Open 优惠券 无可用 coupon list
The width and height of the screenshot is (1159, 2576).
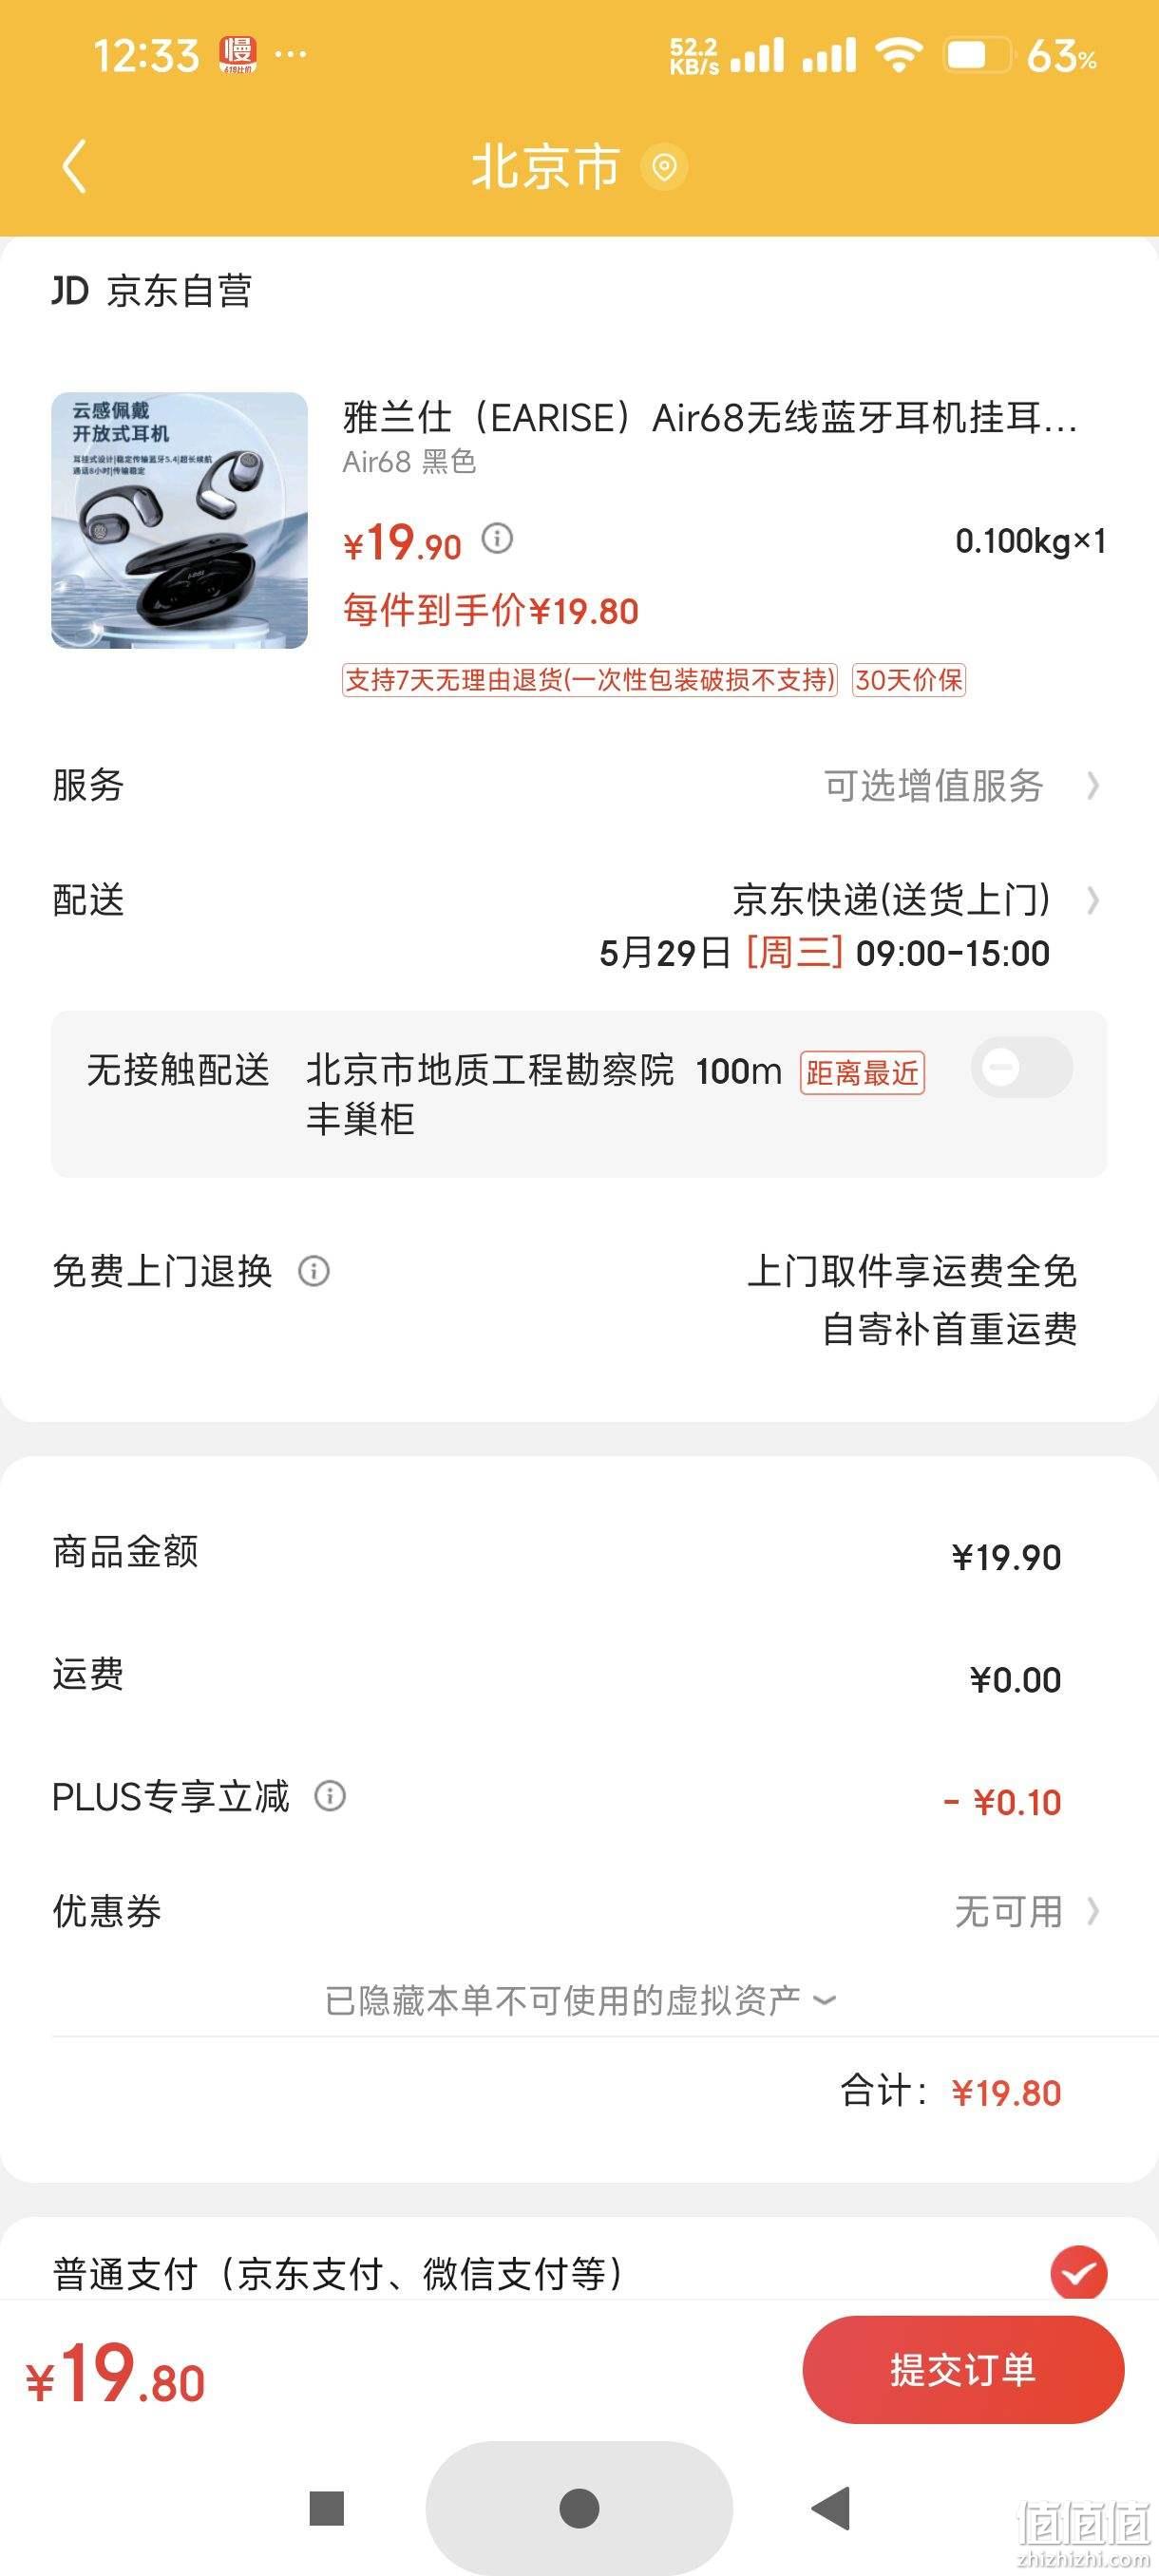pyautogui.click(x=1027, y=1911)
